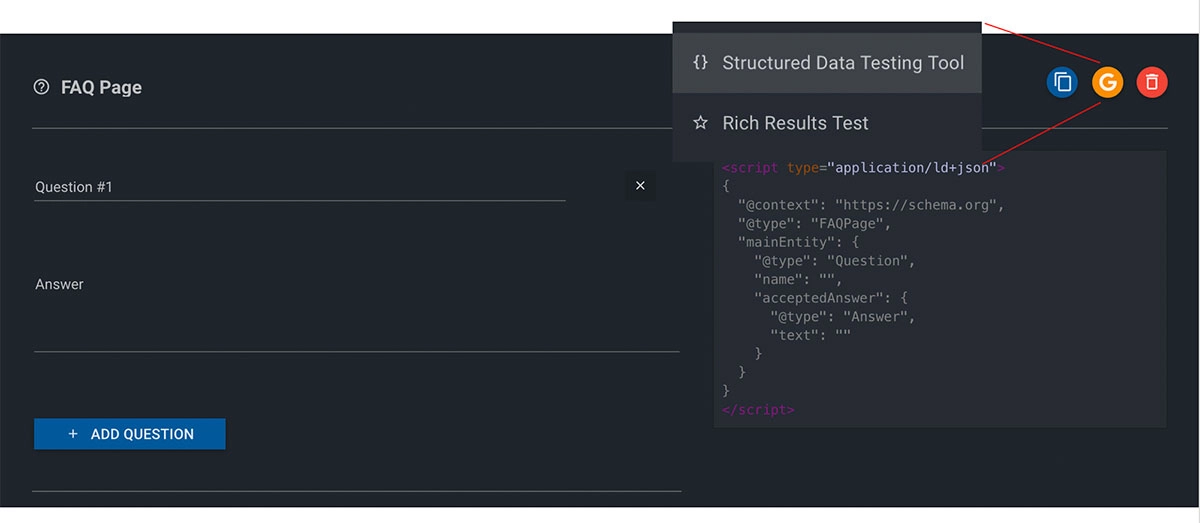Screen dimensions: 1200x523
Task: Select Rich Results Test option
Action: 827,123
